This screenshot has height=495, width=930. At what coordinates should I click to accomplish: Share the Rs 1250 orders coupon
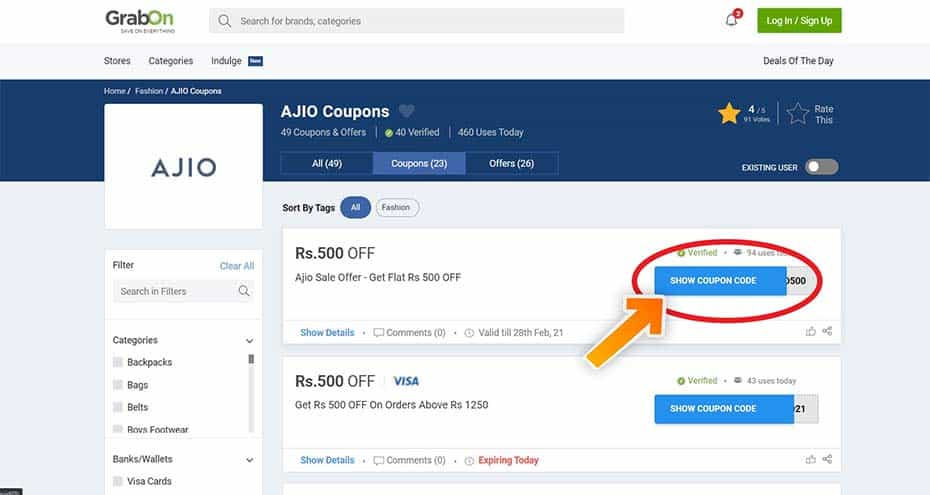827,459
